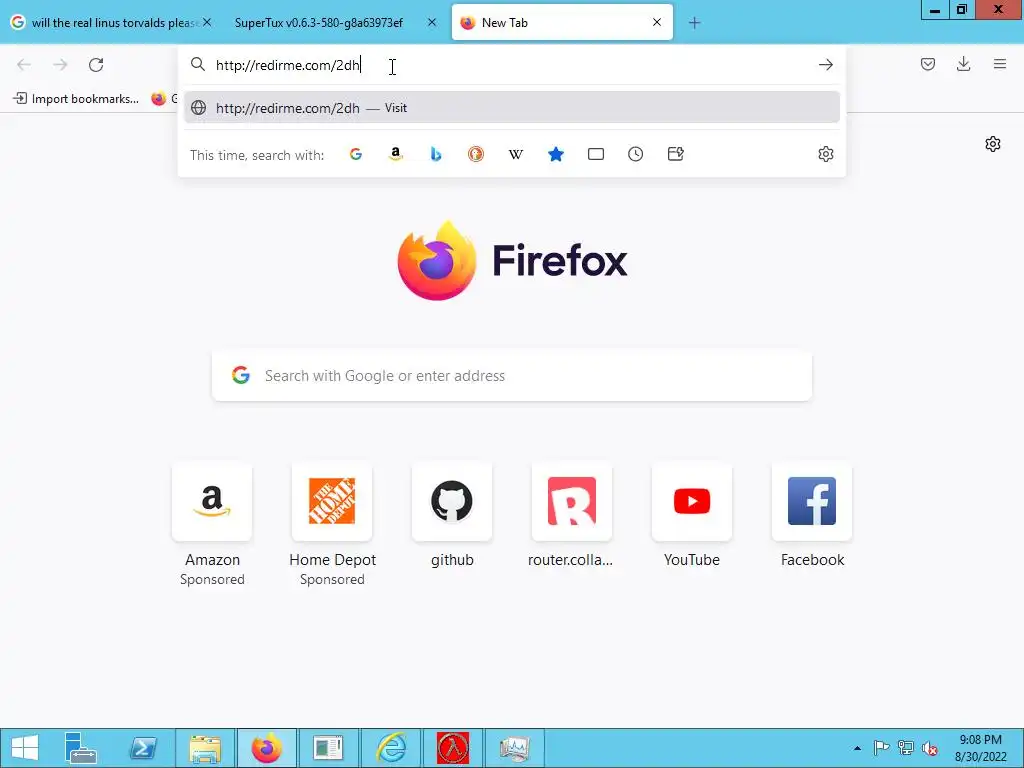Open the Firefox hamburger application menu

[1000, 64]
